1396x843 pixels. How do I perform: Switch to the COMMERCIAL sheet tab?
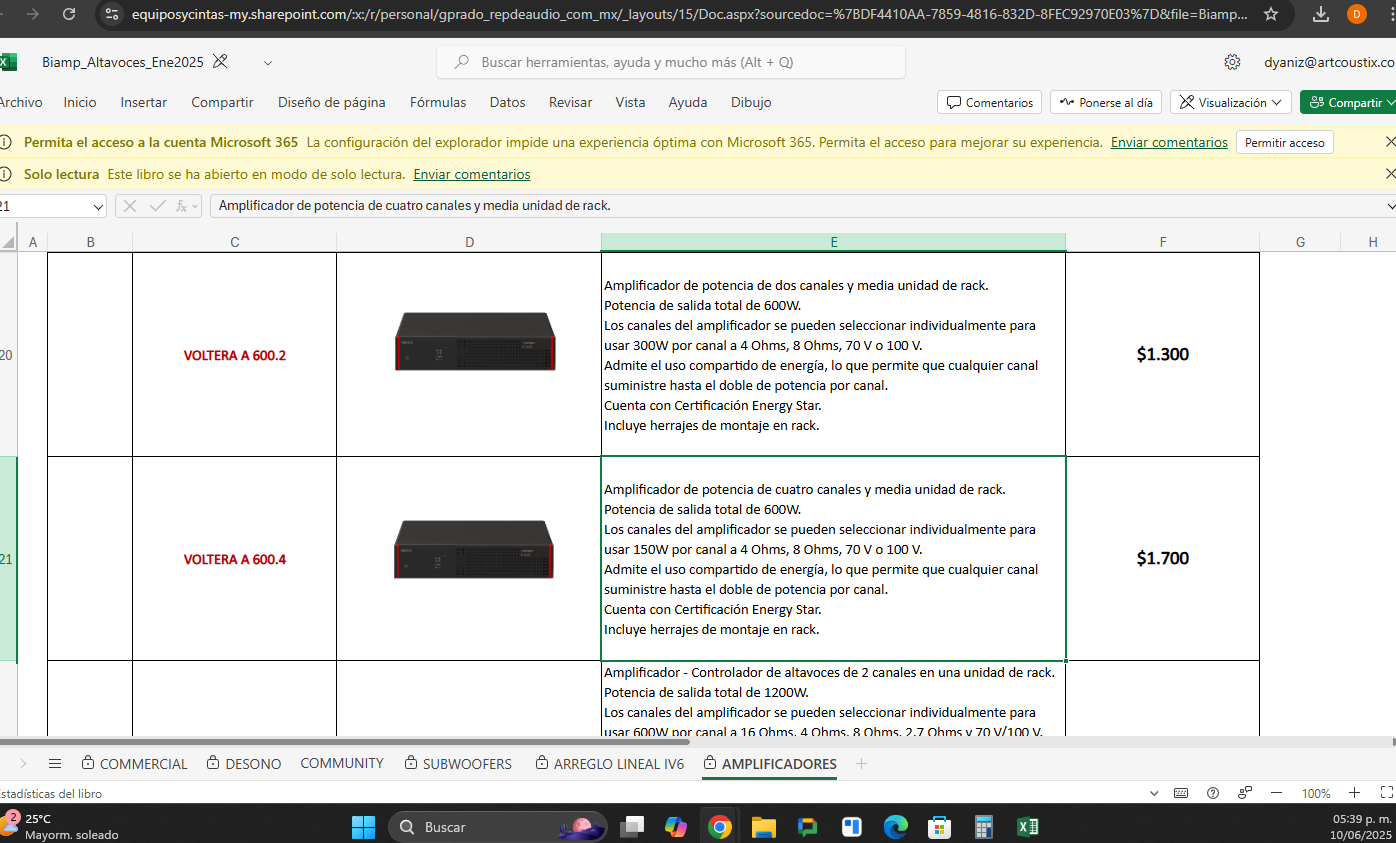(134, 763)
